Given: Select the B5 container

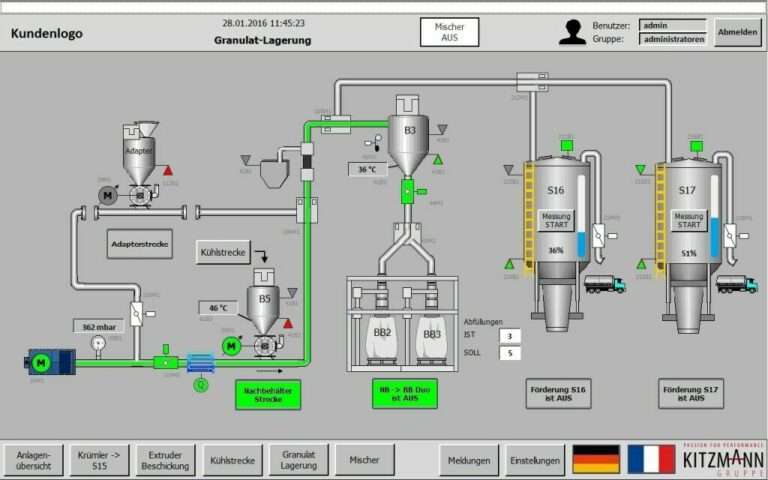Looking at the screenshot, I should click(x=264, y=302).
